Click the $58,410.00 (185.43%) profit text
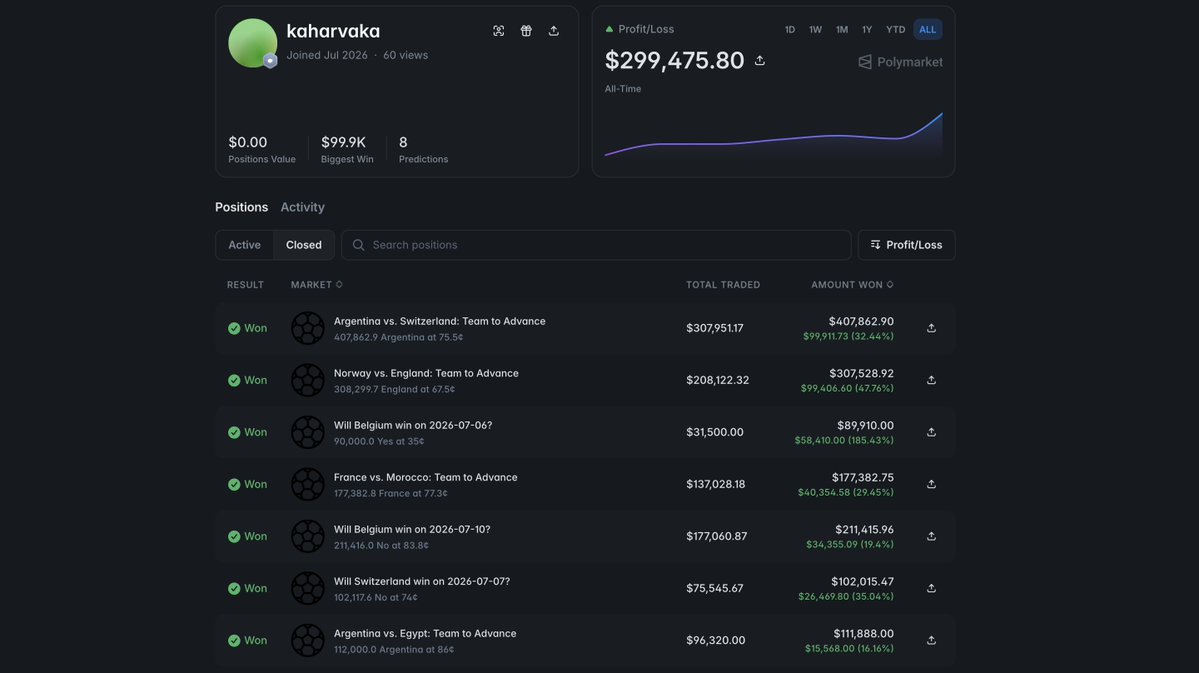This screenshot has height=673, width=1199. [x=844, y=441]
